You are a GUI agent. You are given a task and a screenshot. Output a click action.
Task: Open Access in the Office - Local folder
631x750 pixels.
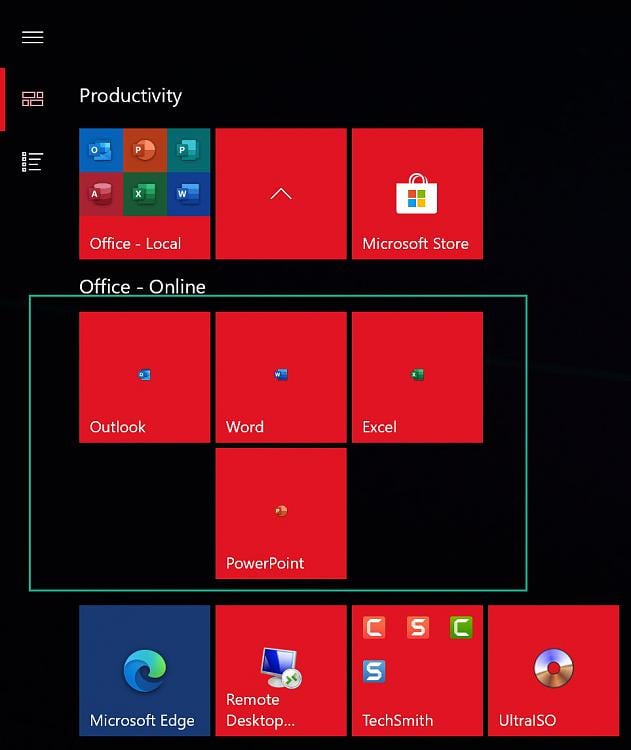101,194
